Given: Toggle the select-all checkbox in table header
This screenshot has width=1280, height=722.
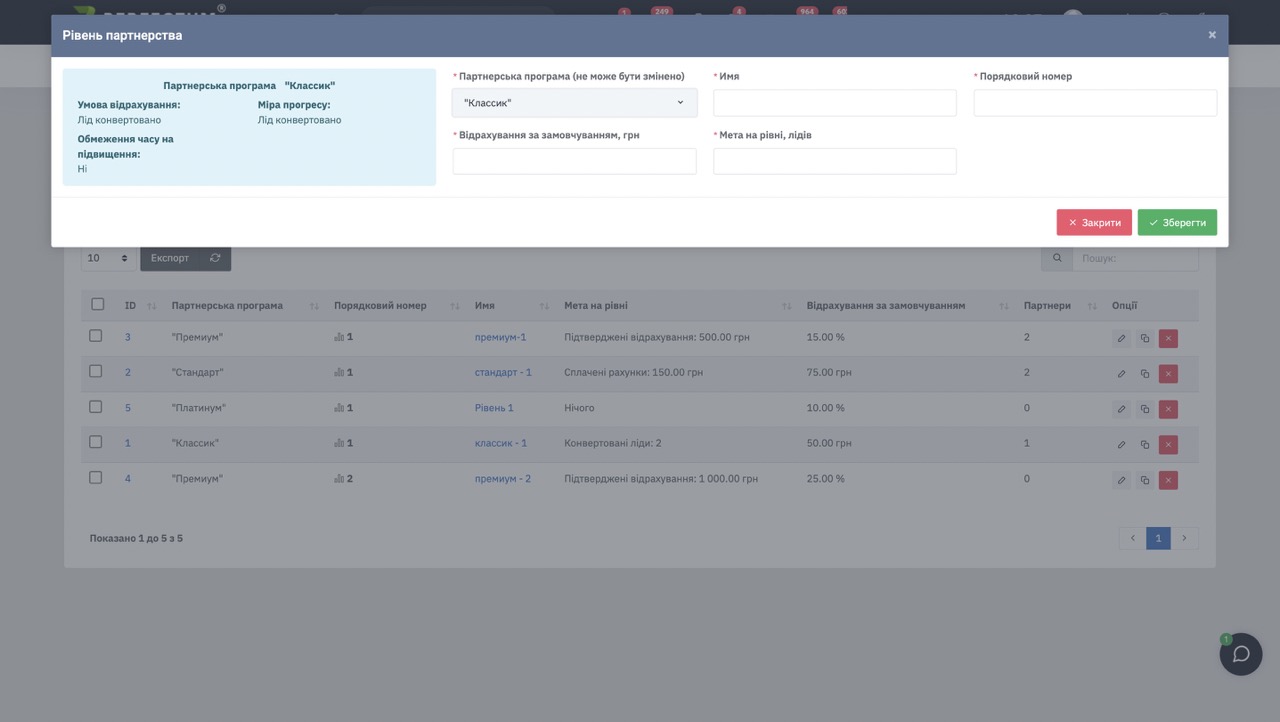Looking at the screenshot, I should click(x=97, y=305).
